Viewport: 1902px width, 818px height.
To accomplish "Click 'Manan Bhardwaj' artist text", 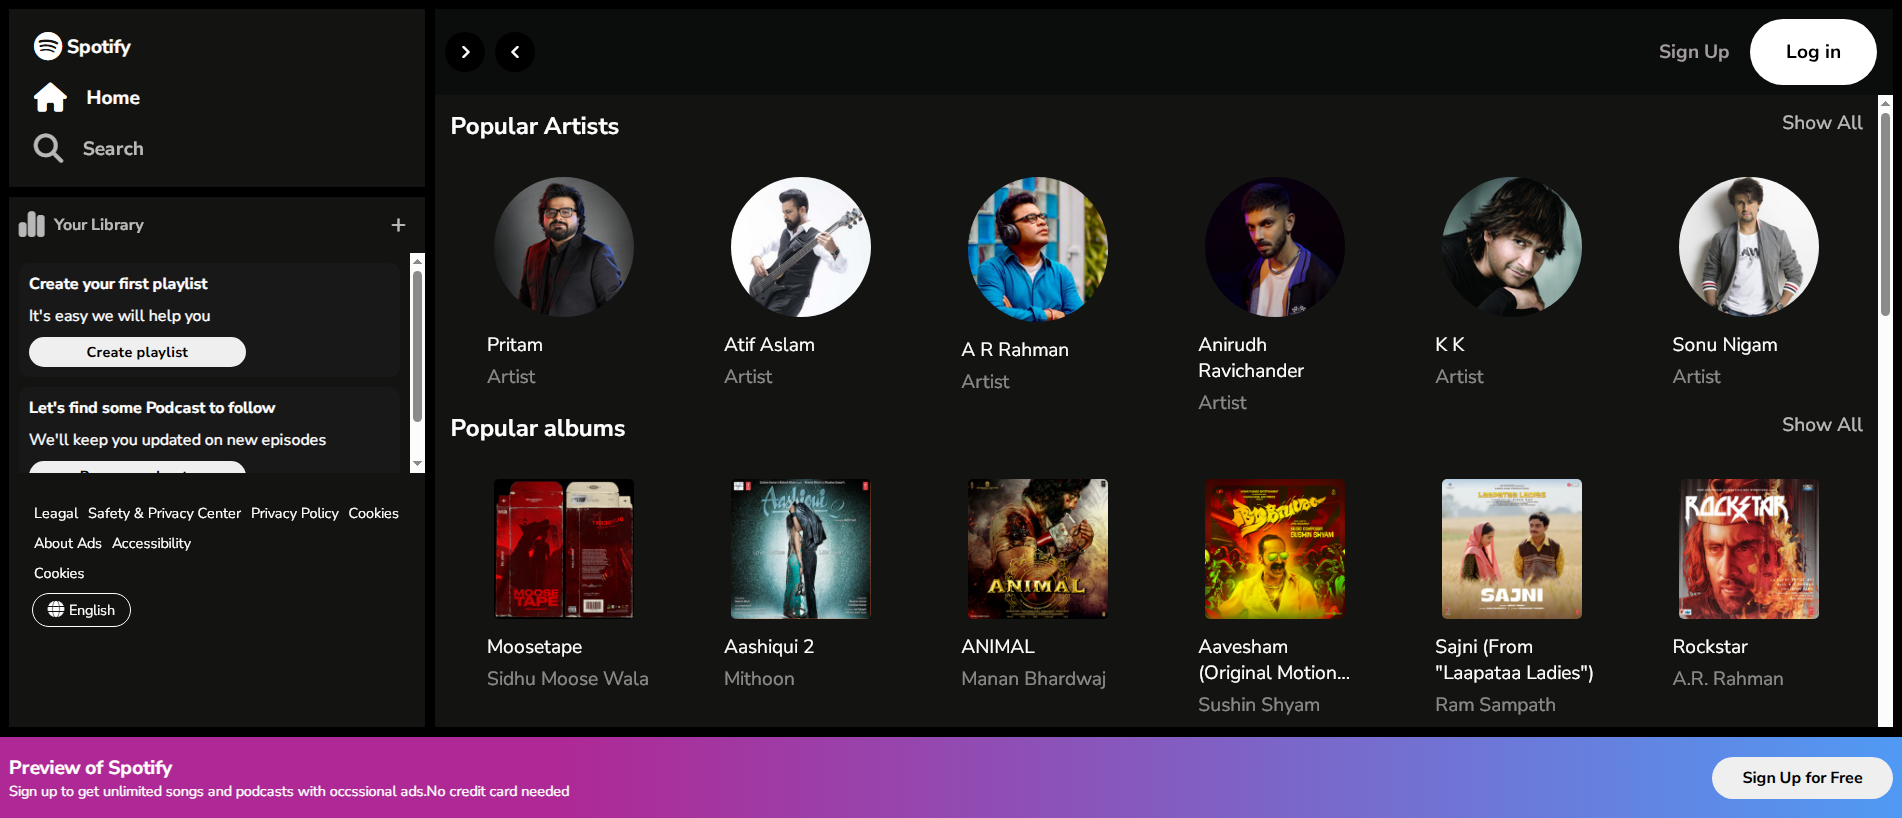I will coord(1033,679).
